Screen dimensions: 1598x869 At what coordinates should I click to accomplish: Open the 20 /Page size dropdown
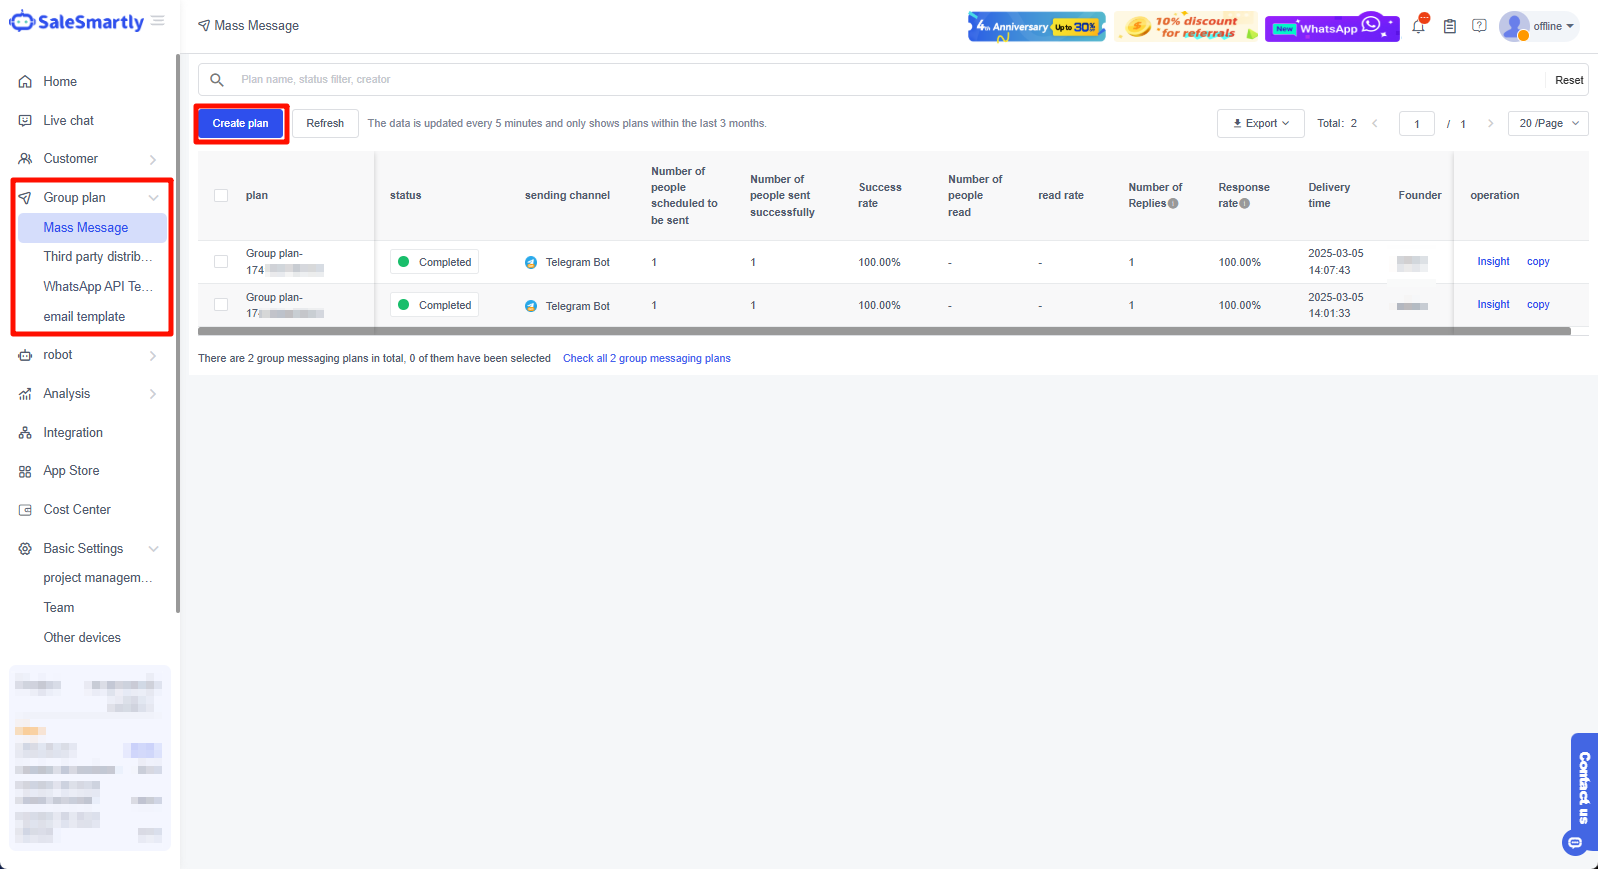(x=1547, y=124)
